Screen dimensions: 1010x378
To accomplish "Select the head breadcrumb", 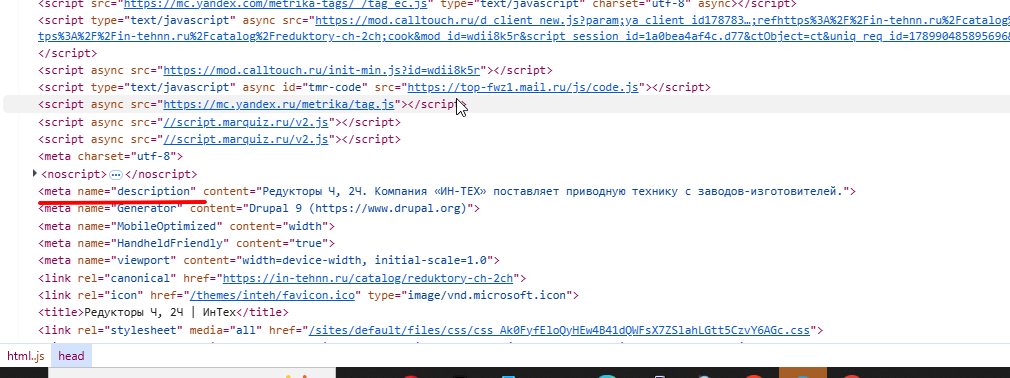I will pos(71,355).
